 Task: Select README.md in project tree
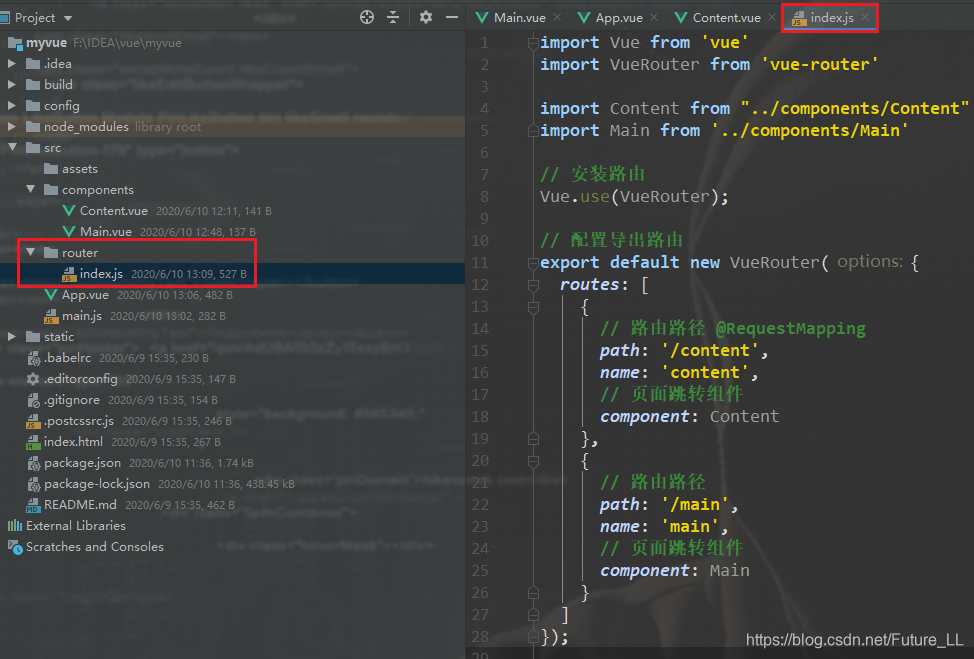pyautogui.click(x=80, y=505)
